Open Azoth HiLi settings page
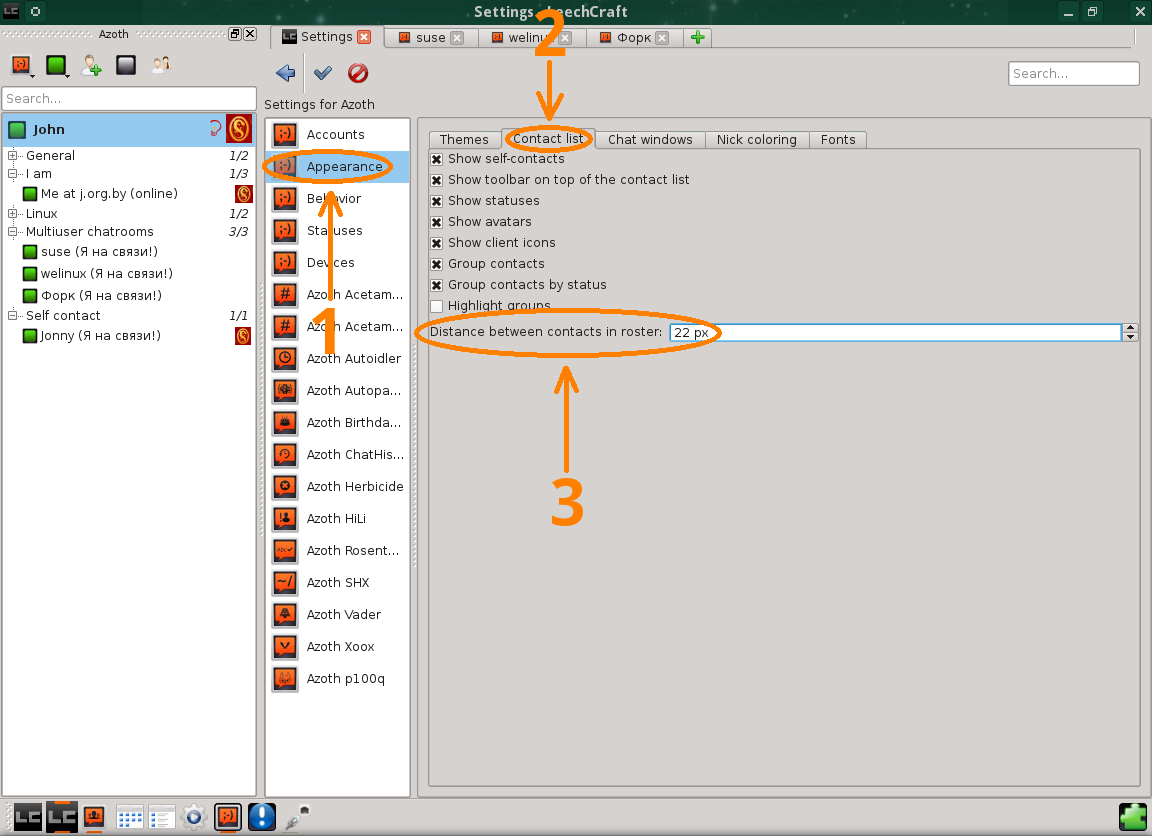Image resolution: width=1152 pixels, height=836 pixels. click(x=337, y=519)
